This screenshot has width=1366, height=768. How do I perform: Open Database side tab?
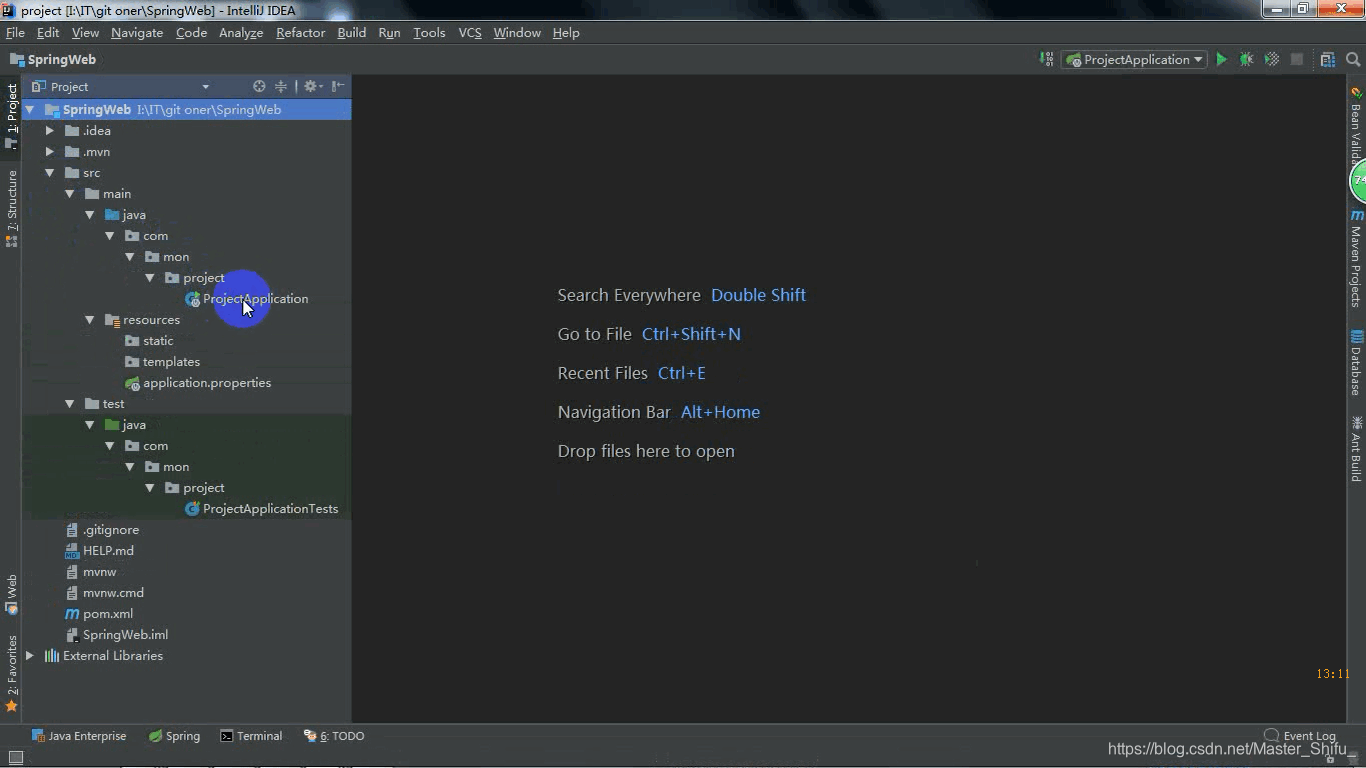1356,362
